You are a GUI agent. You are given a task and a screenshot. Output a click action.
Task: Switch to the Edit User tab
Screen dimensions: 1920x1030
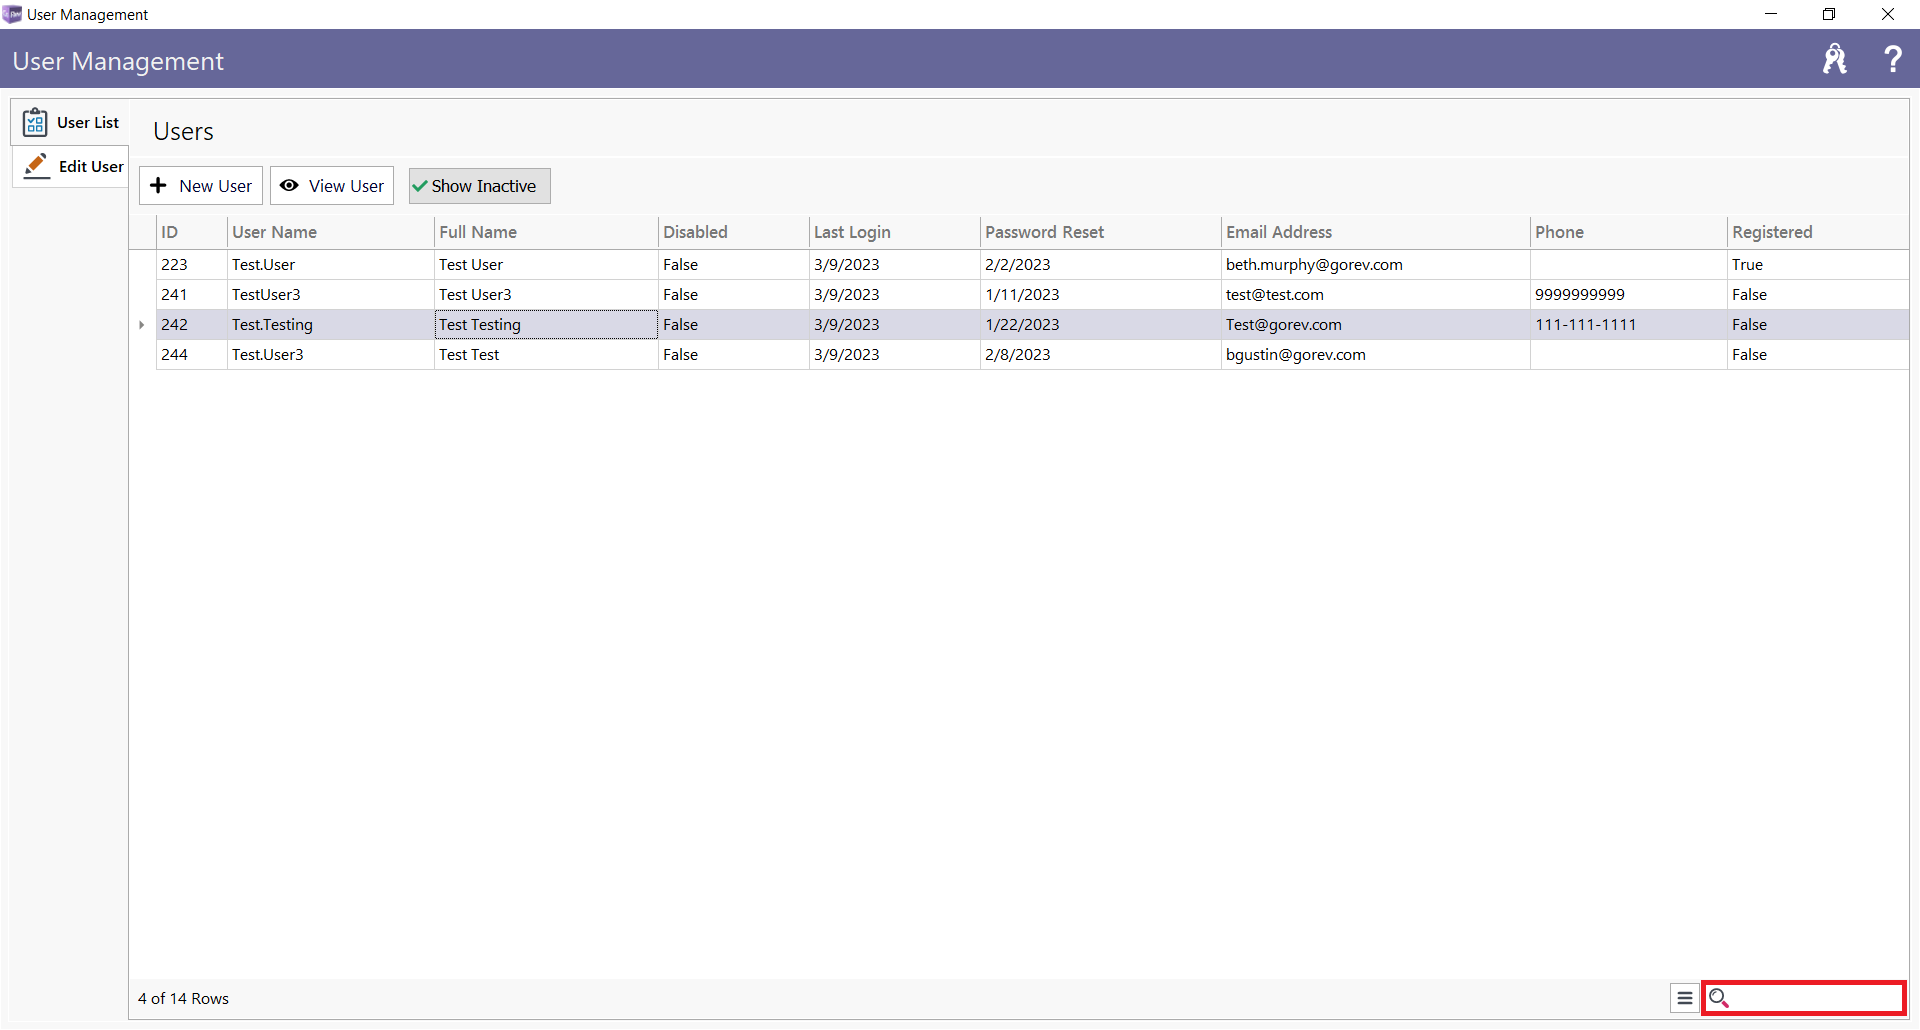coord(70,166)
